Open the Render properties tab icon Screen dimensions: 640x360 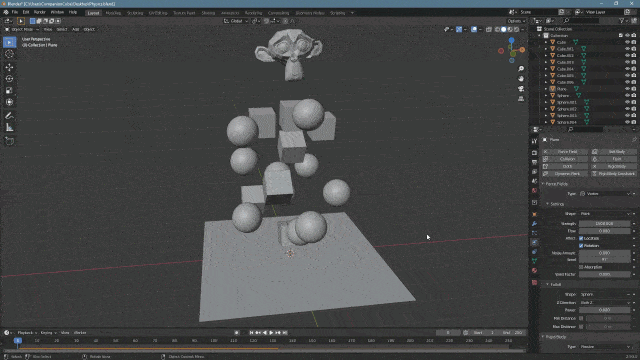[x=534, y=153]
